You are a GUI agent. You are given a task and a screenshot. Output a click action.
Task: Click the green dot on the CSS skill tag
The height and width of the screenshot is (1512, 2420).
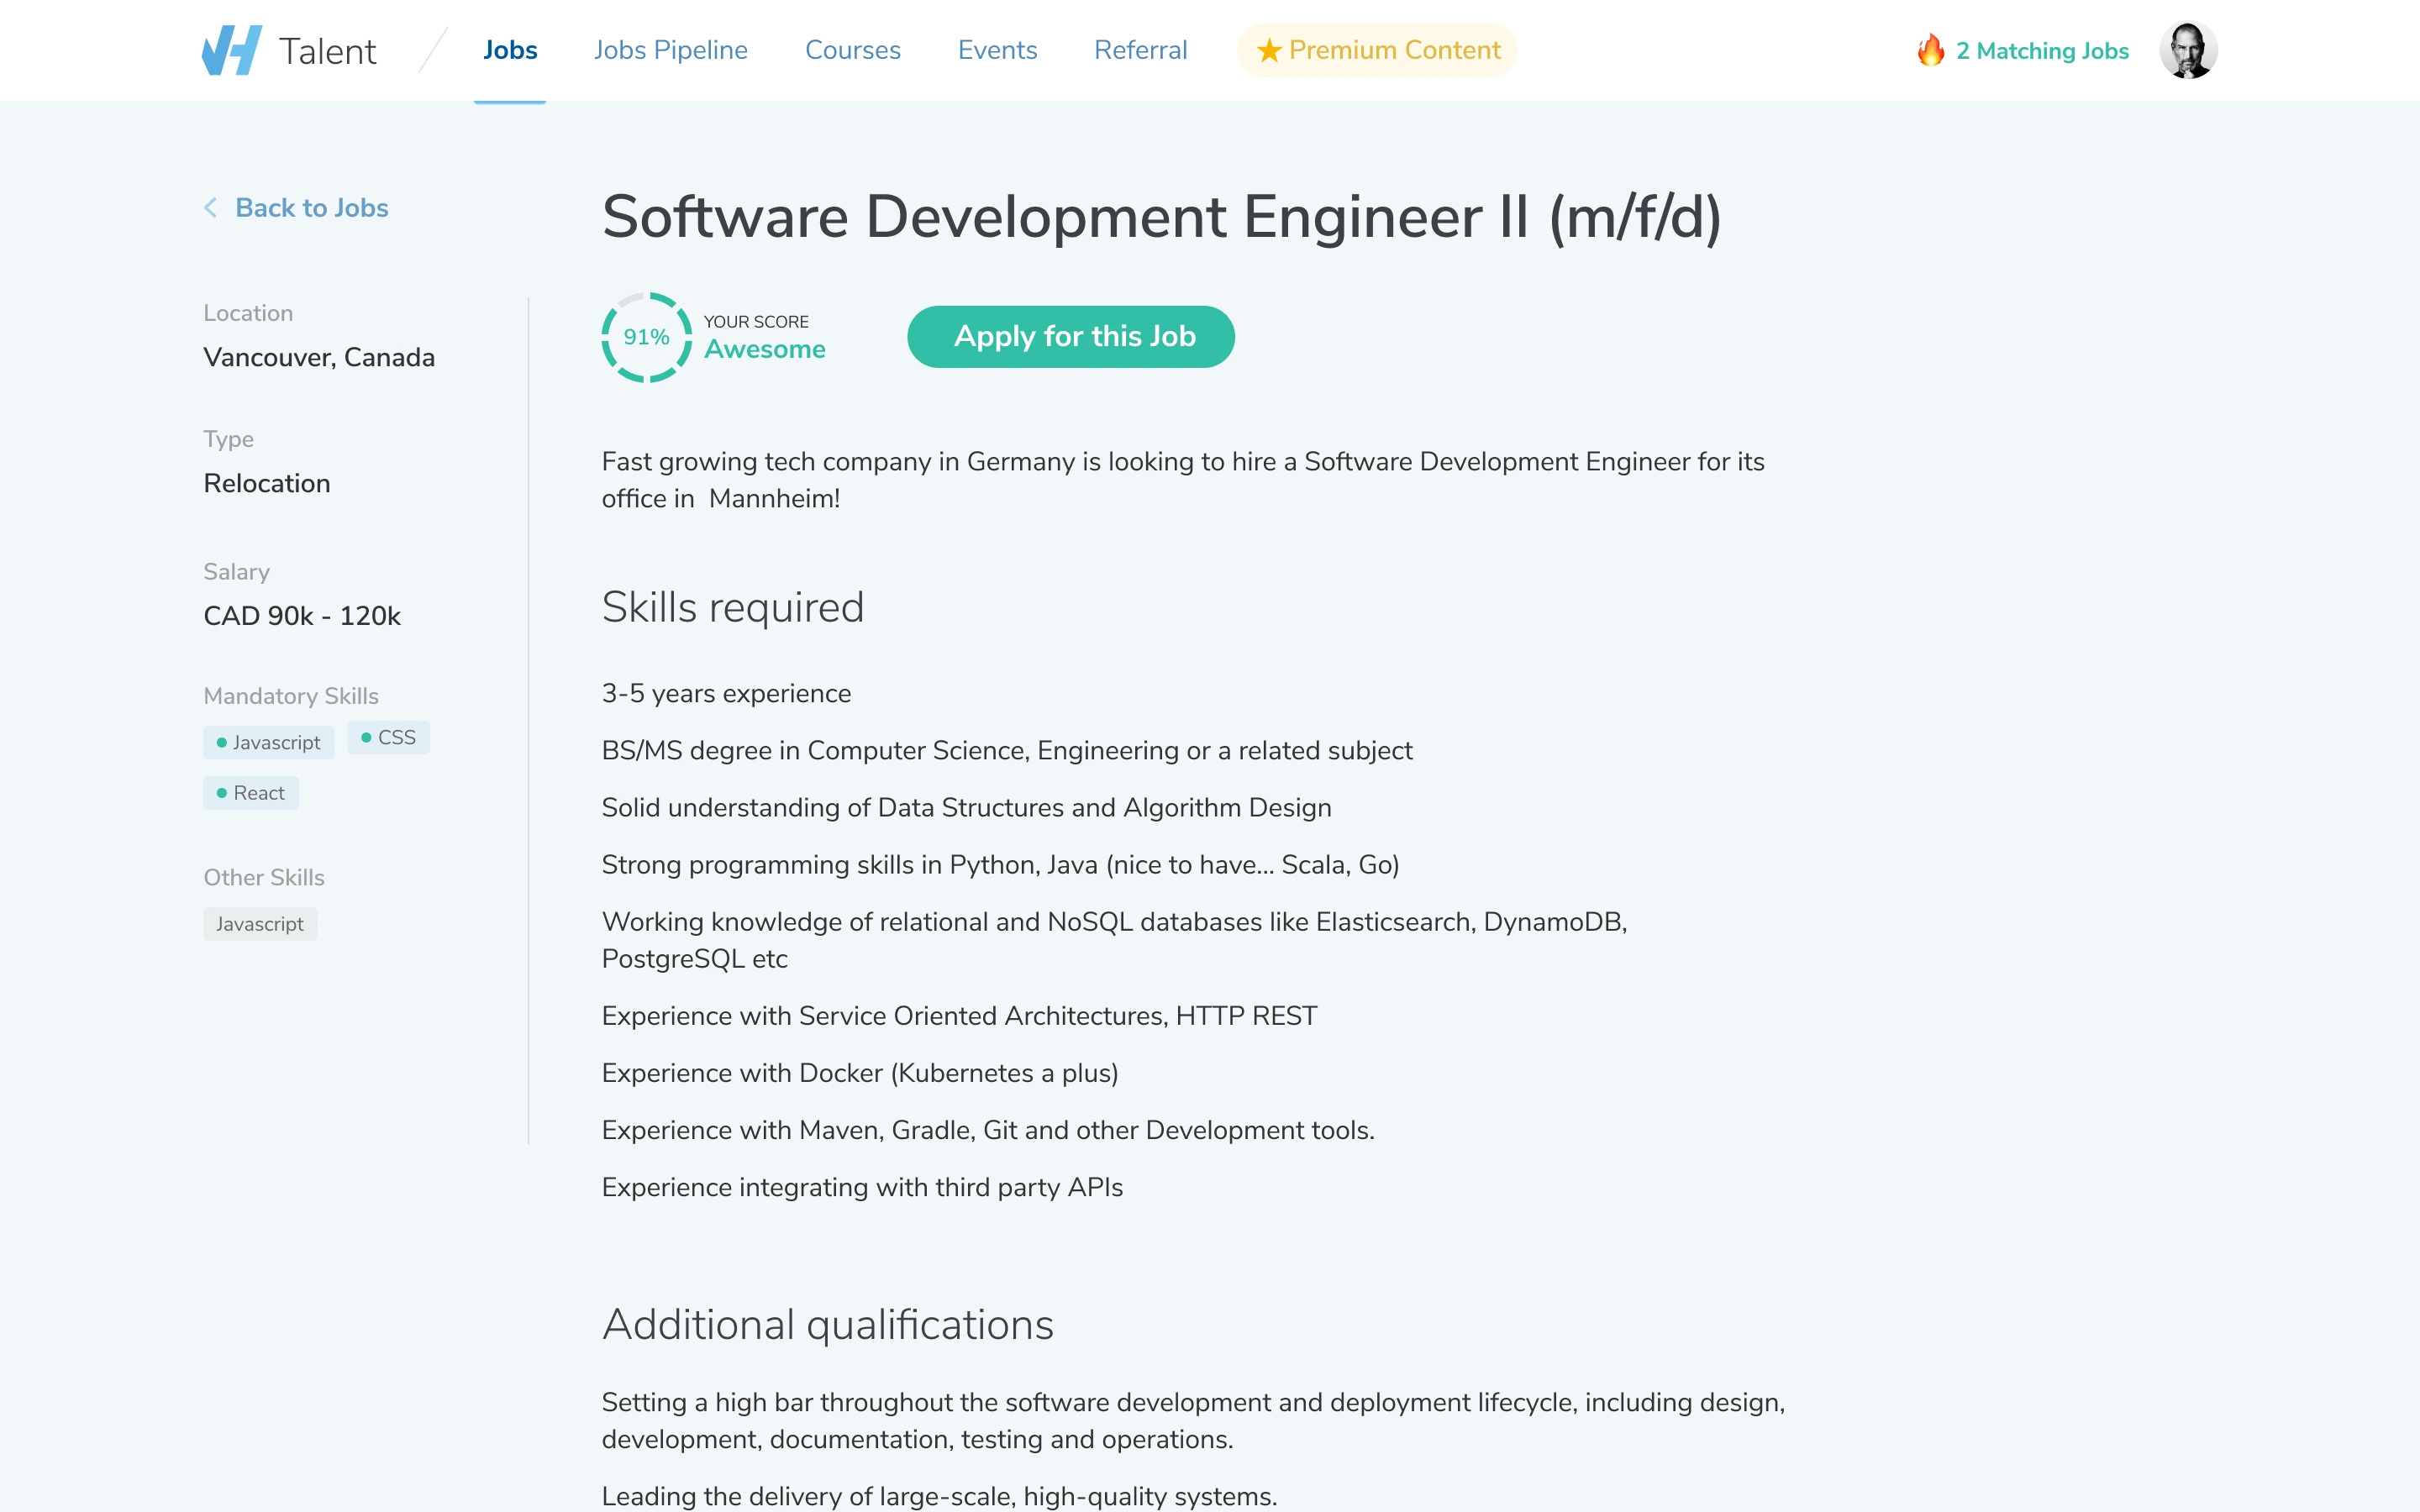[367, 736]
